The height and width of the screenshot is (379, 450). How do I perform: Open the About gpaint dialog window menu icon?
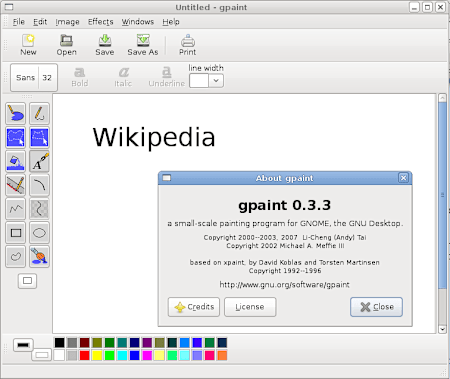pyautogui.click(x=166, y=178)
